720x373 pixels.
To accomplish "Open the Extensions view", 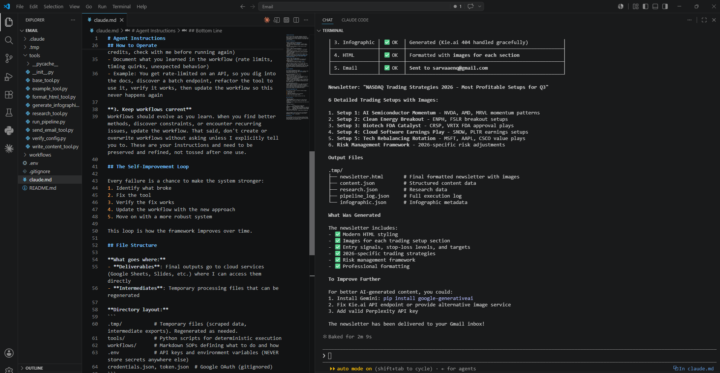I will point(9,95).
